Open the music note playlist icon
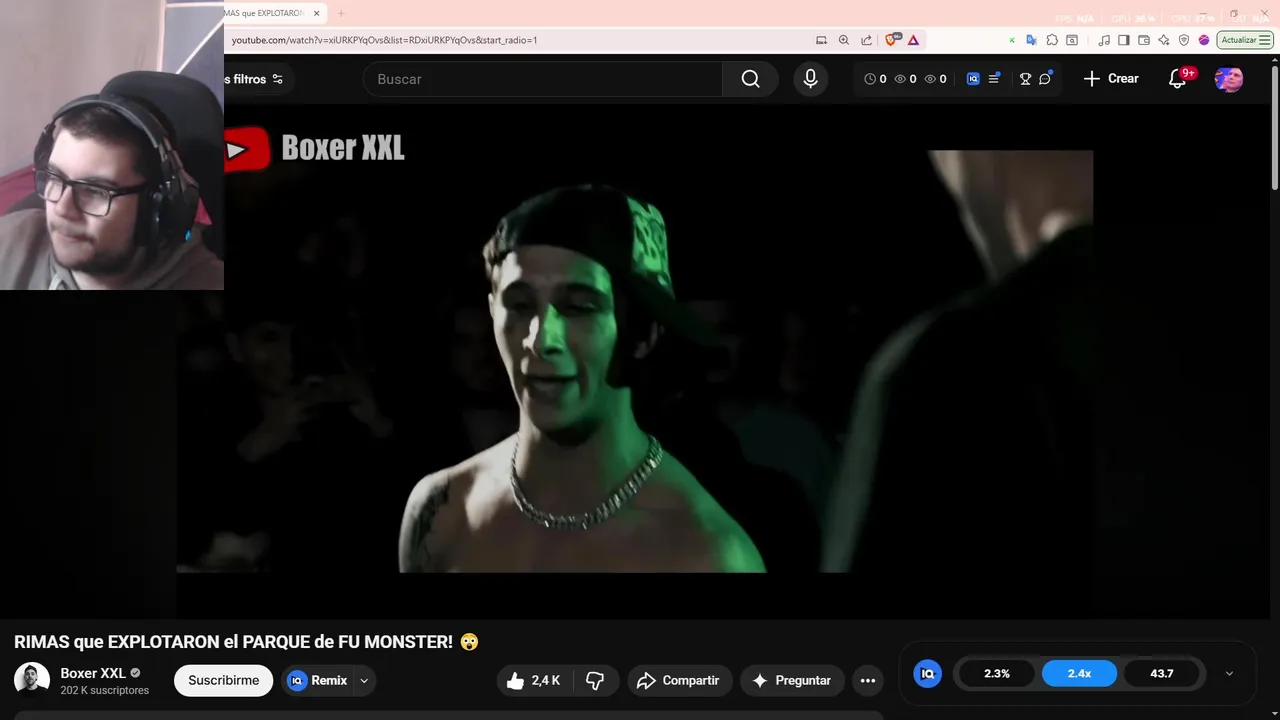 click(x=1104, y=40)
